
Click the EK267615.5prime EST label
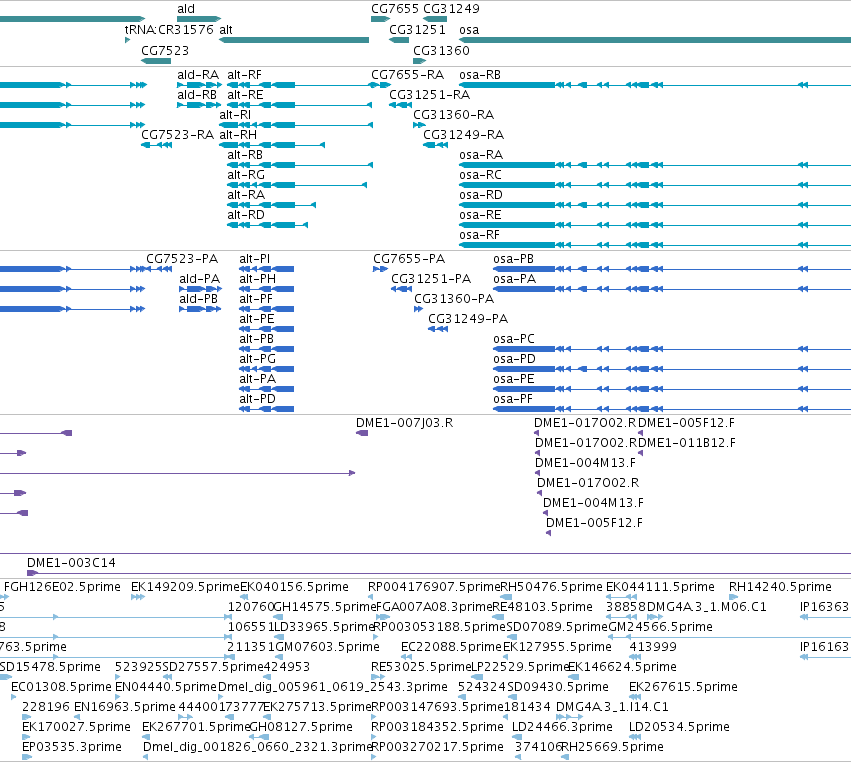point(683,687)
